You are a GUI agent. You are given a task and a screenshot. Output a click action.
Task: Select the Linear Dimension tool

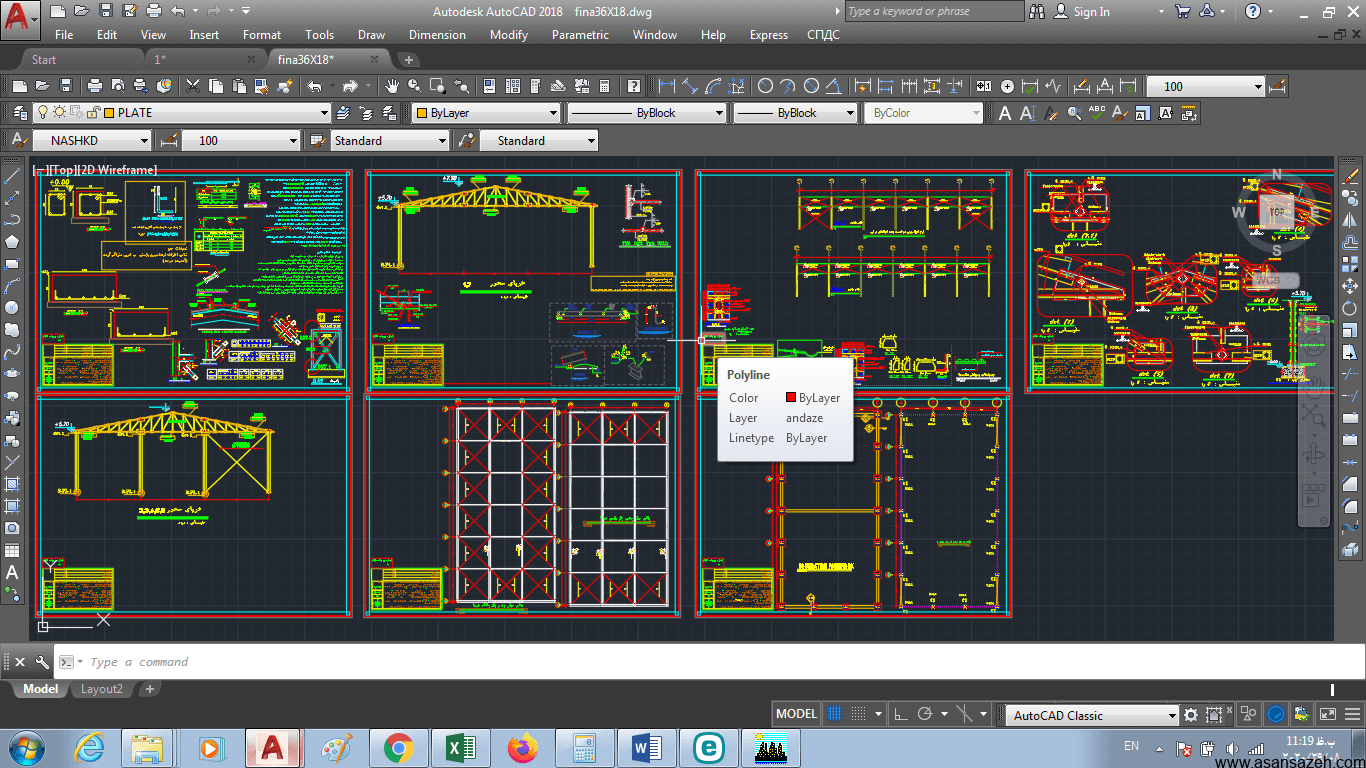[x=666, y=86]
